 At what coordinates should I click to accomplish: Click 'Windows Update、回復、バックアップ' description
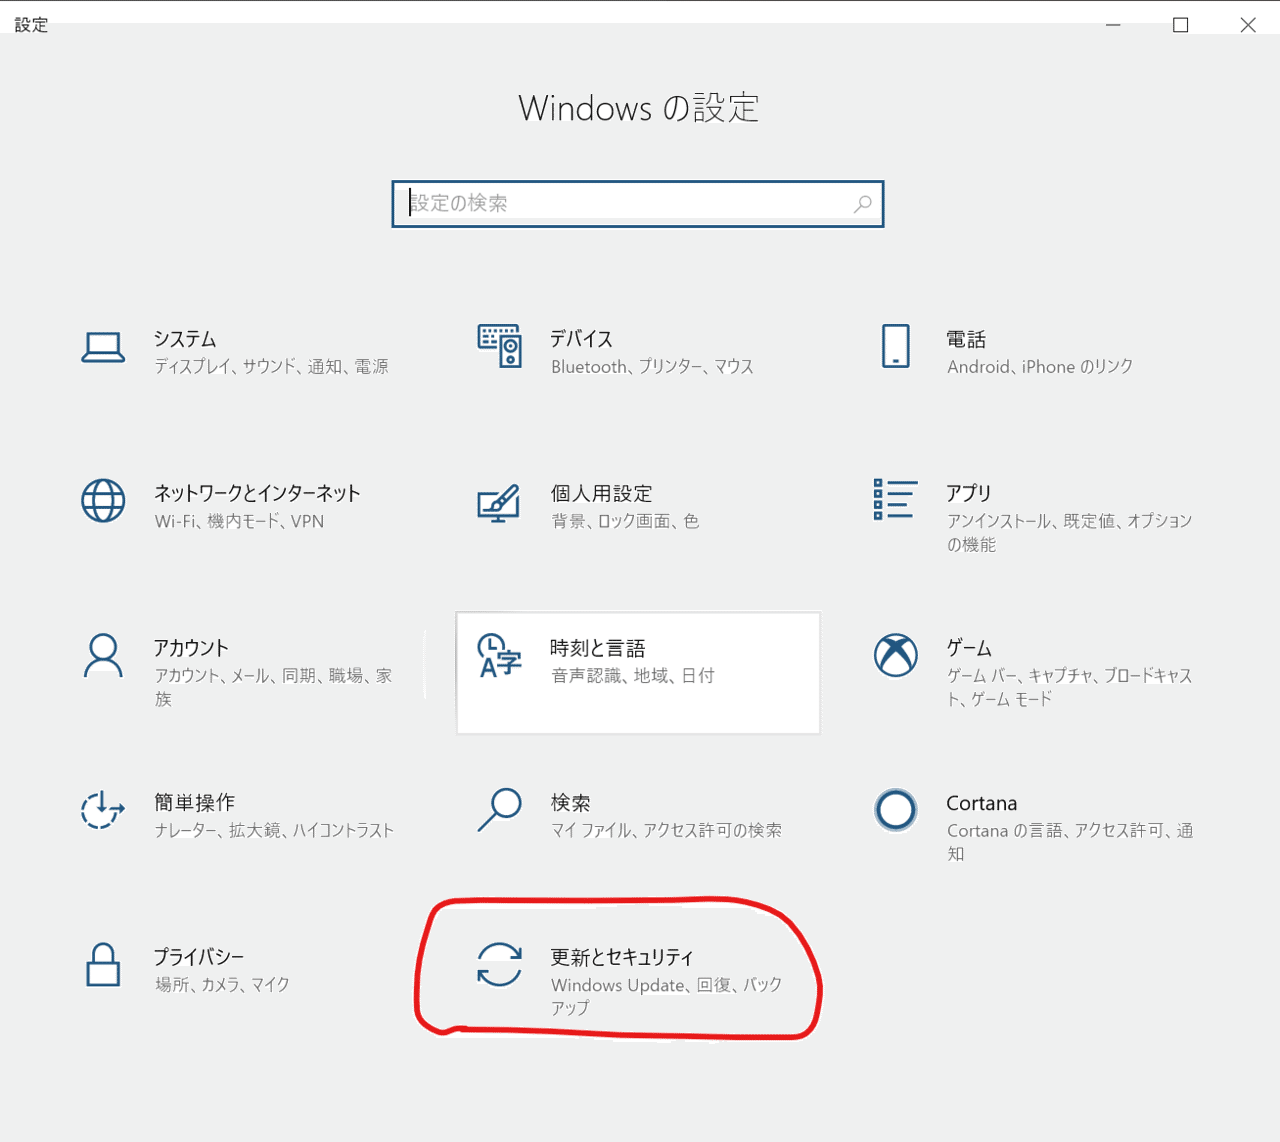coord(667,996)
